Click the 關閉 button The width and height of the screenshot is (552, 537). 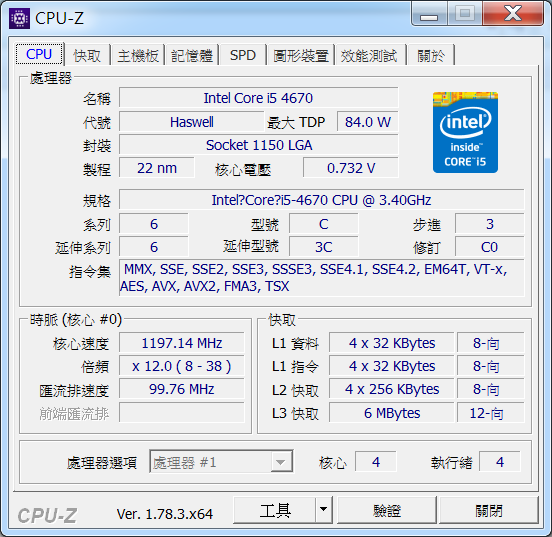pyautogui.click(x=489, y=510)
